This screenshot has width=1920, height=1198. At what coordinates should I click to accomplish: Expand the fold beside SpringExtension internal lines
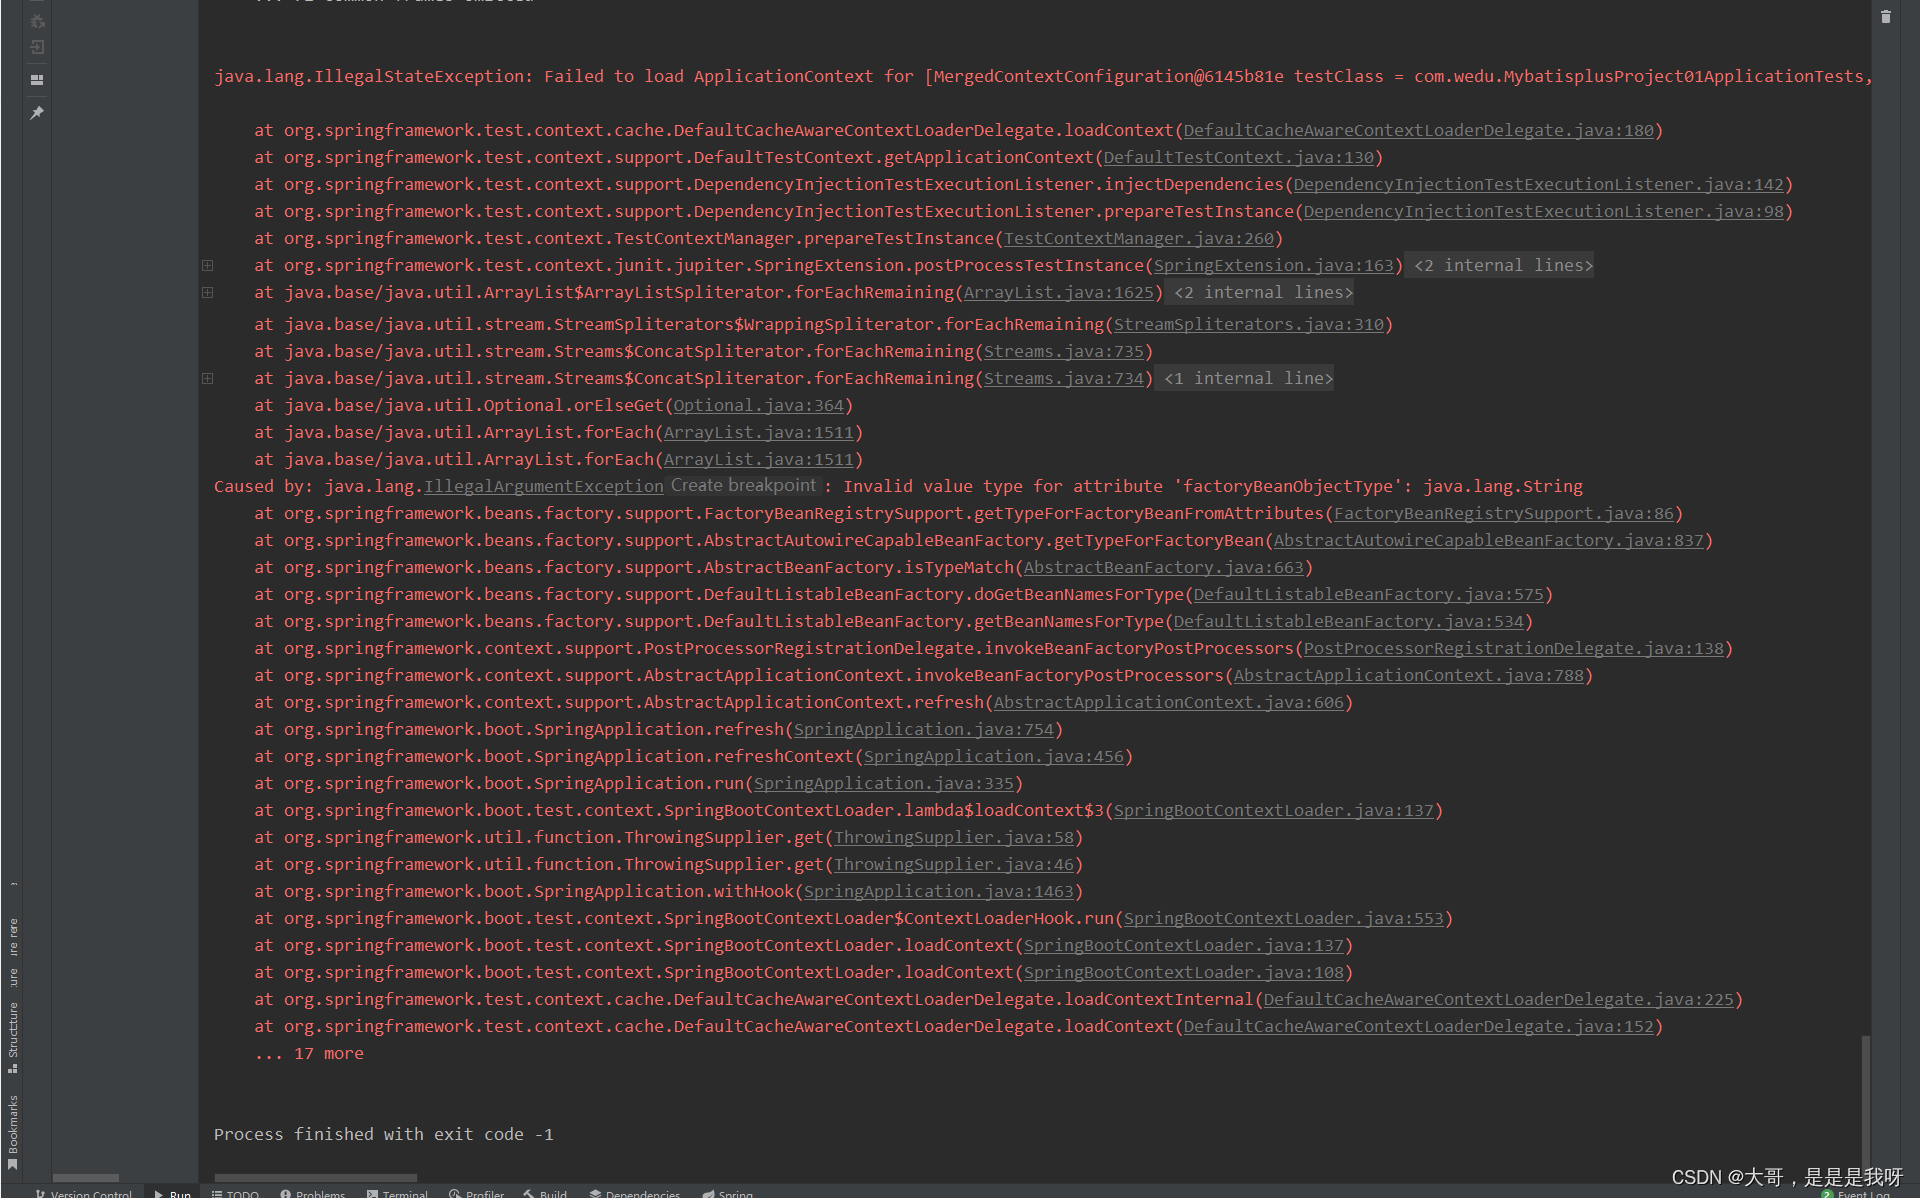click(207, 265)
